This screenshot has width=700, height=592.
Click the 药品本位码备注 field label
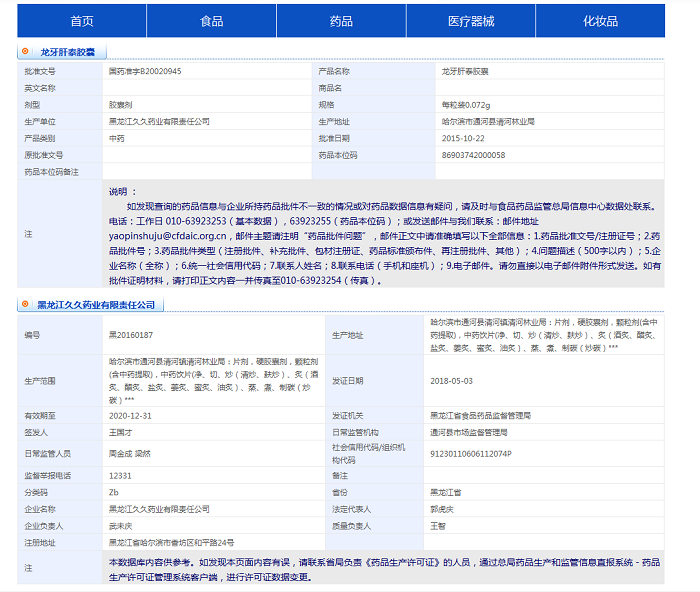pos(51,172)
